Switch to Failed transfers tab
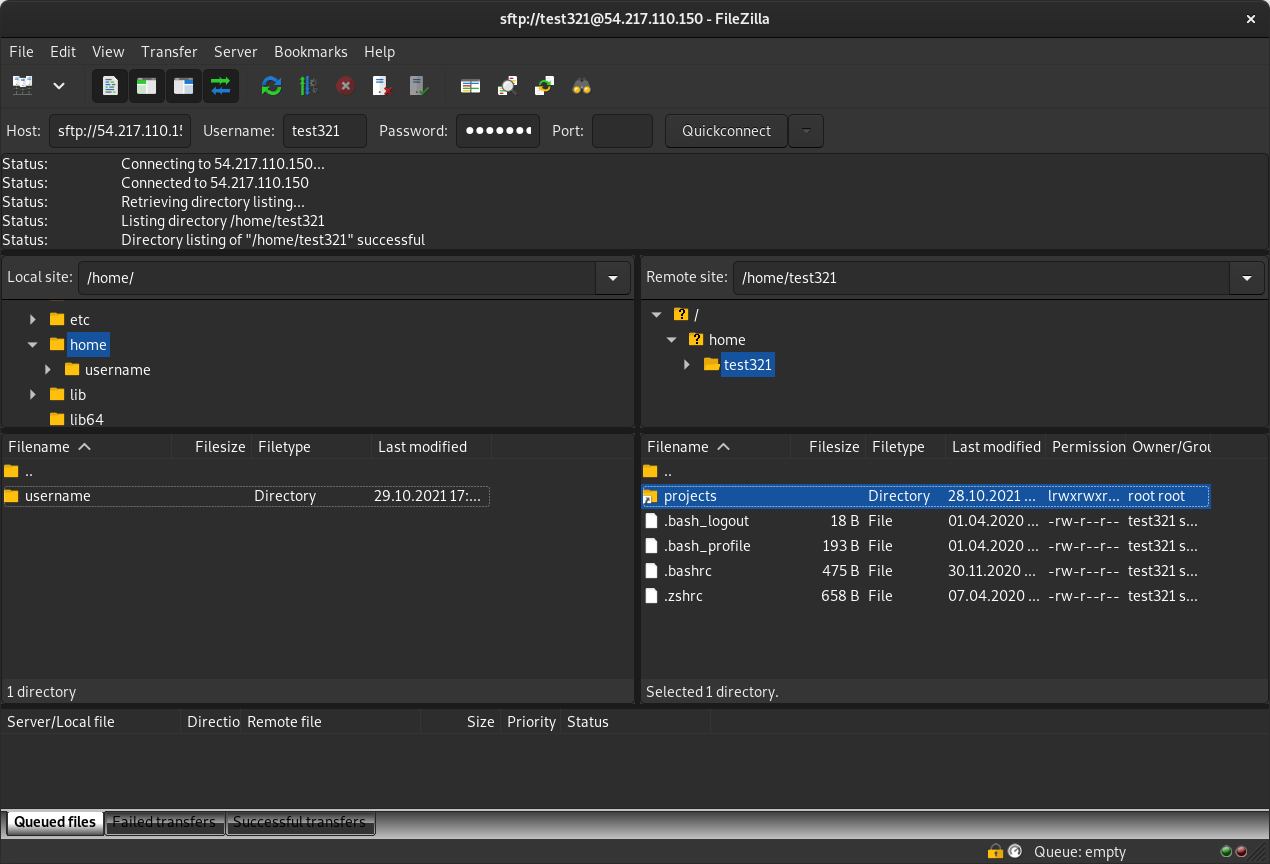The image size is (1270, 864). pyautogui.click(x=164, y=822)
